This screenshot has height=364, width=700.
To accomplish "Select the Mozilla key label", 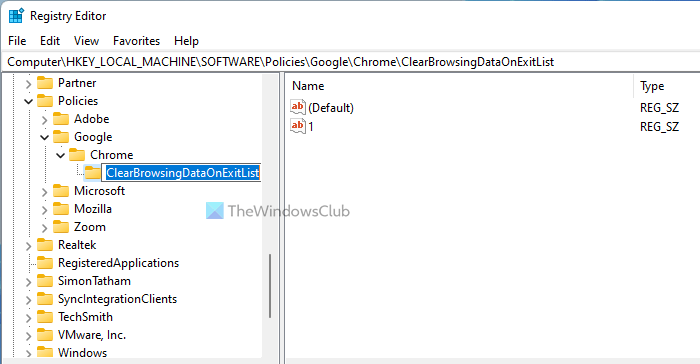I will pyautogui.click(x=92, y=209).
